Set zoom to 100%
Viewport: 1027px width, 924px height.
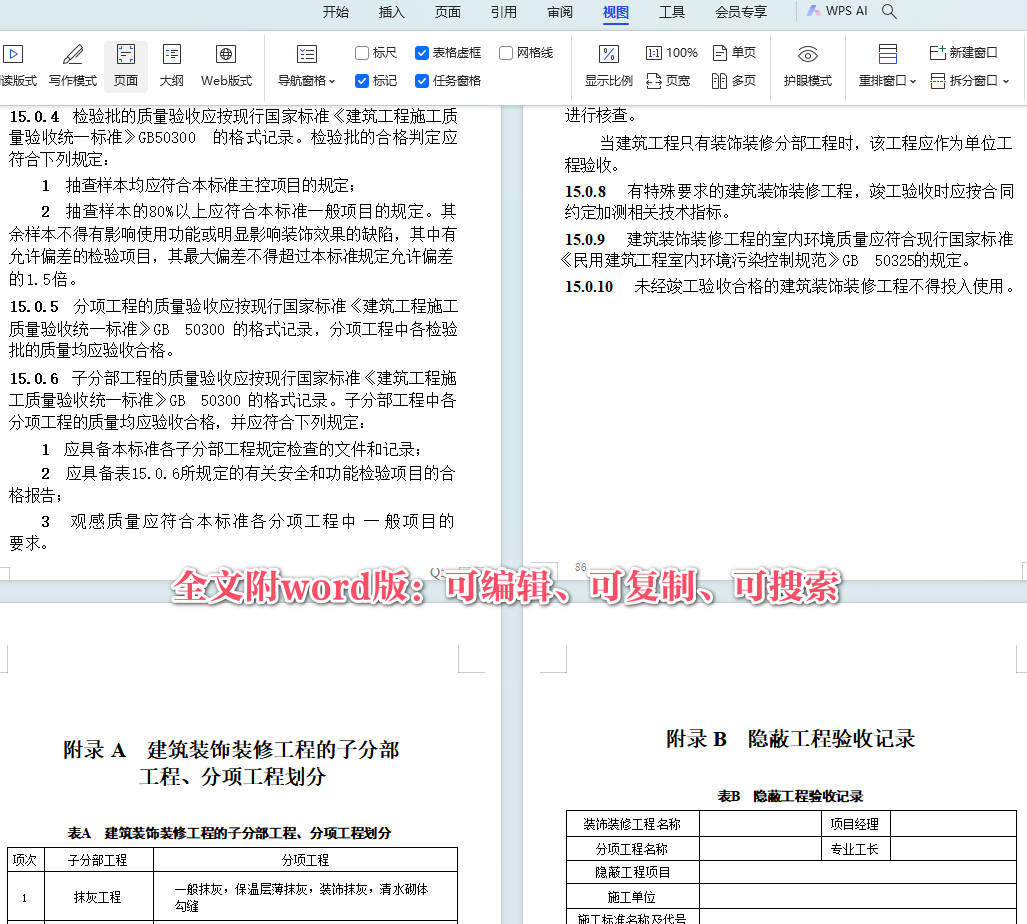[x=672, y=53]
